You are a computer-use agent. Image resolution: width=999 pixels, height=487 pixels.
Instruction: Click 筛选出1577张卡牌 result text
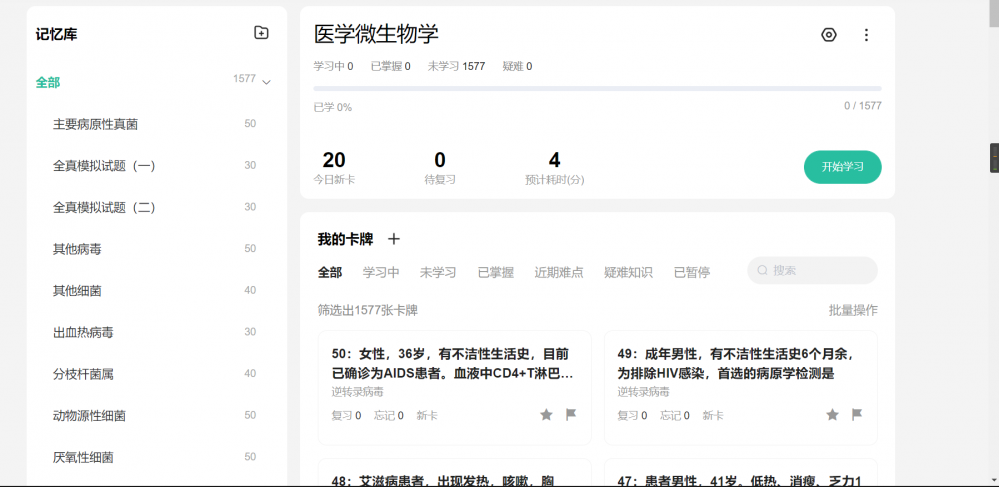pos(368,310)
